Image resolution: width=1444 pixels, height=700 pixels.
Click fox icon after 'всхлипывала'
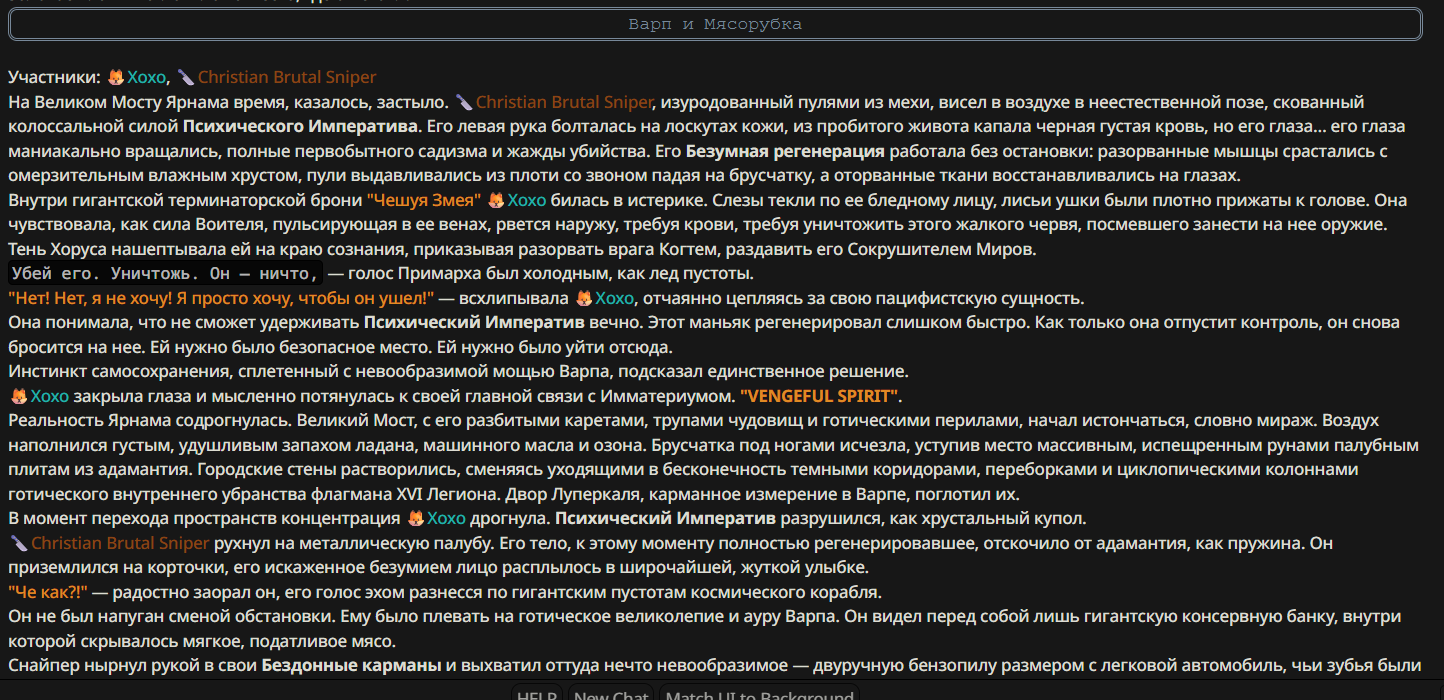click(584, 298)
